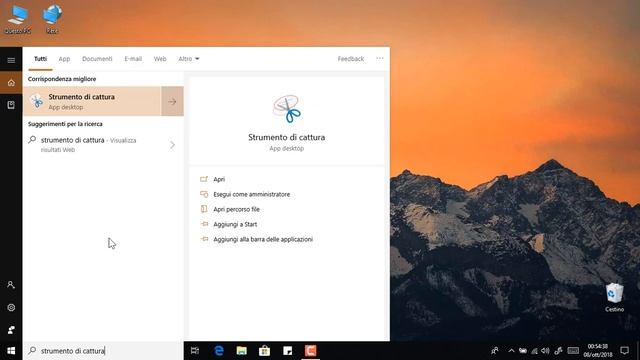Click the clock and date in taskbar
The width and height of the screenshot is (640, 360).
[x=598, y=351]
